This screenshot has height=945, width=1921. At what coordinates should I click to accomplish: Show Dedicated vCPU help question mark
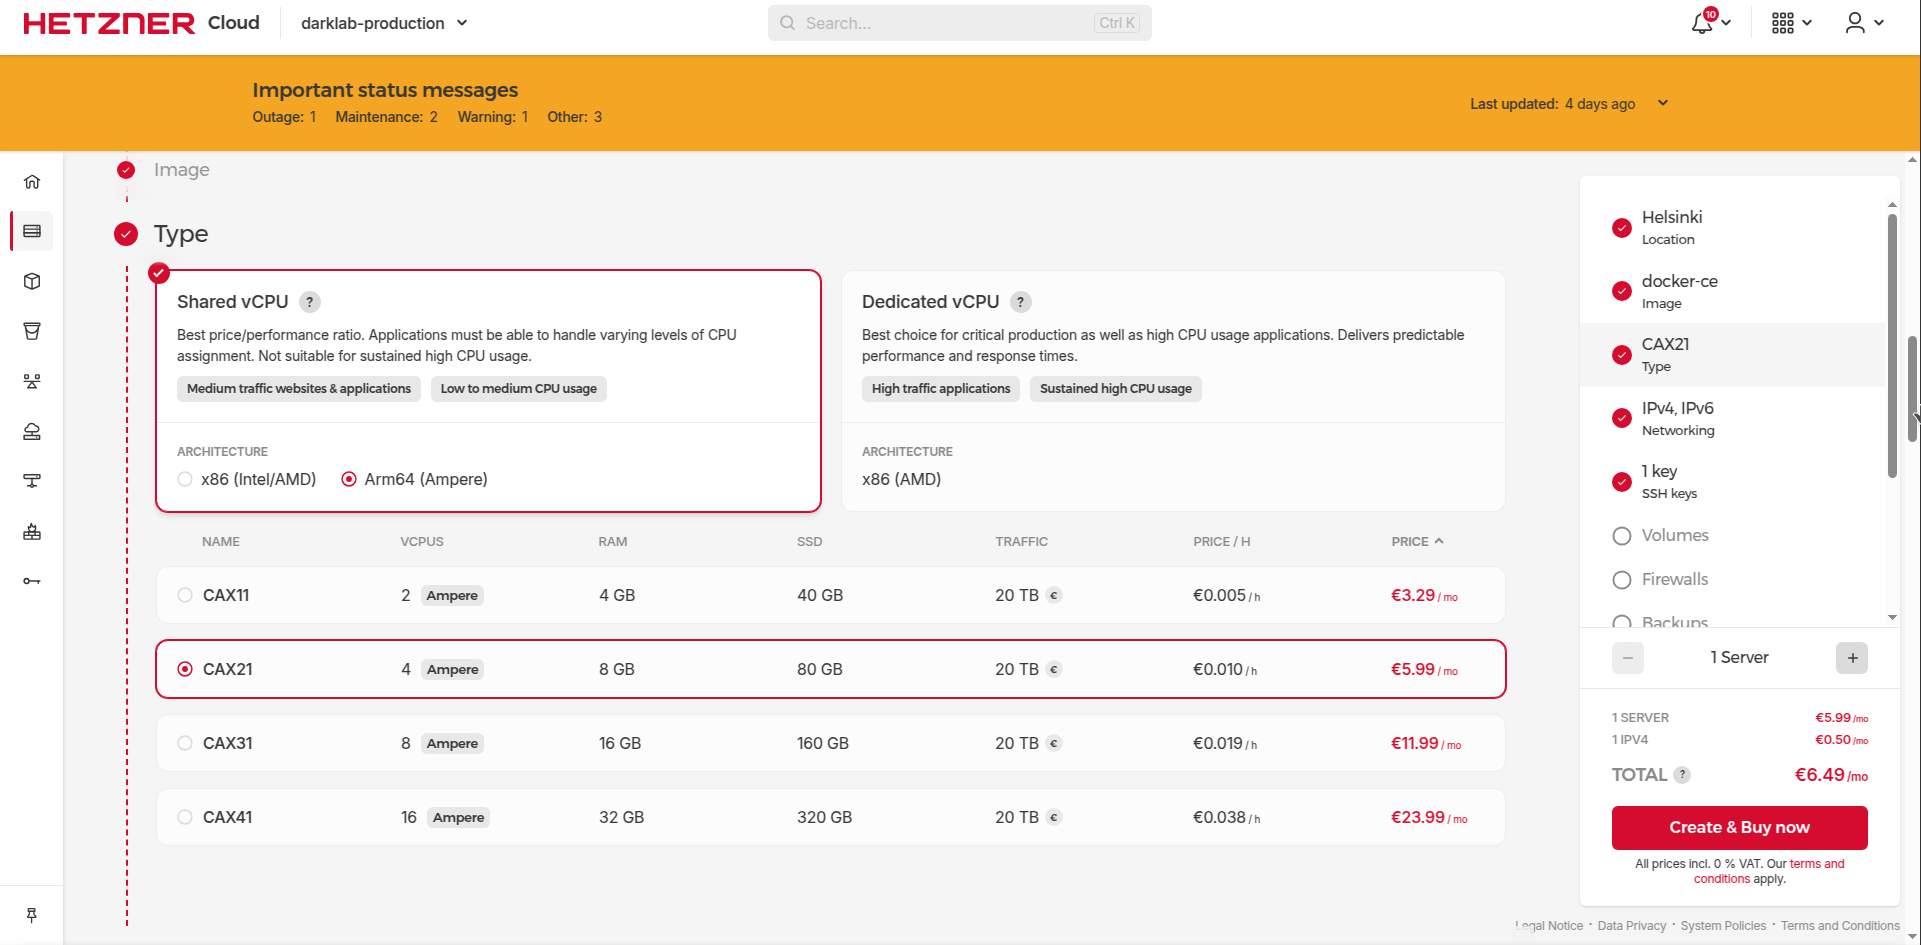click(1020, 302)
